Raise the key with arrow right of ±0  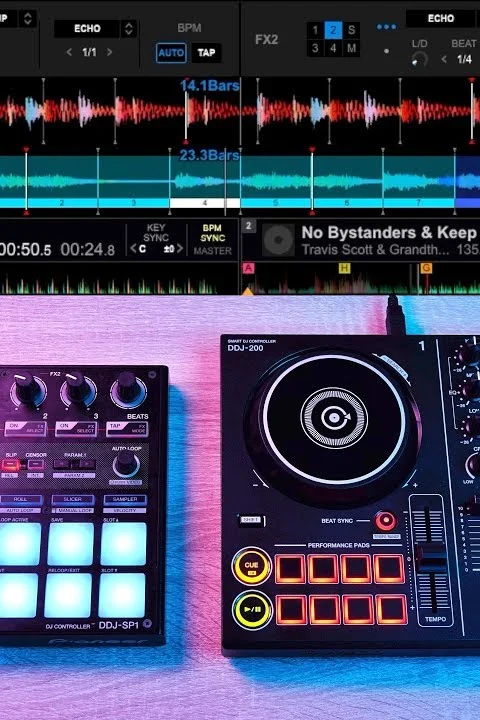(180, 249)
